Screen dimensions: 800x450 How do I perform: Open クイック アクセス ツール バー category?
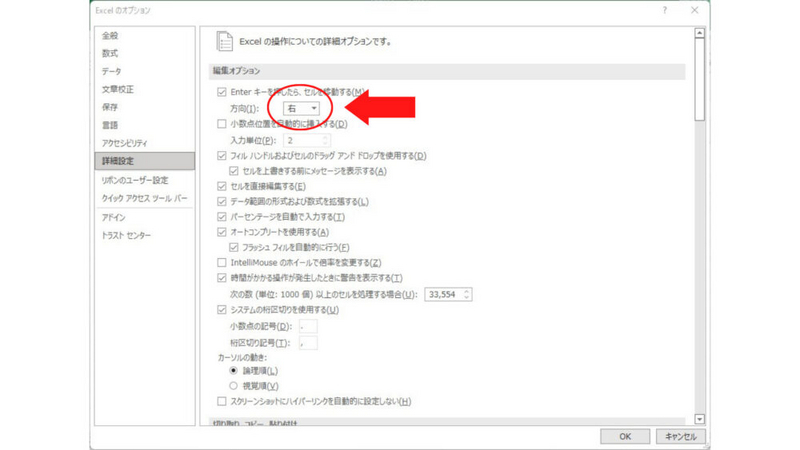[144, 198]
